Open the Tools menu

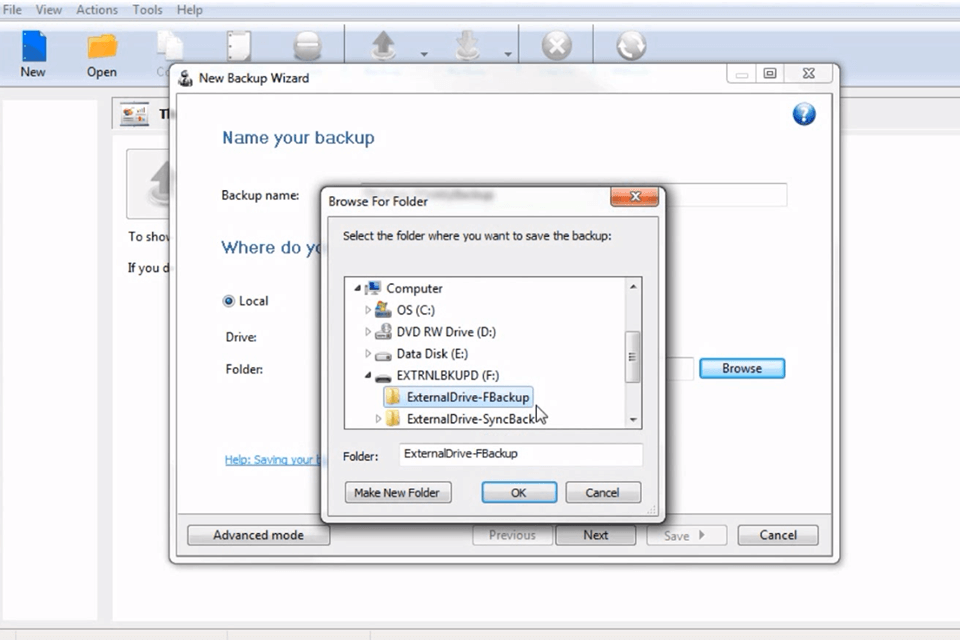tap(147, 9)
